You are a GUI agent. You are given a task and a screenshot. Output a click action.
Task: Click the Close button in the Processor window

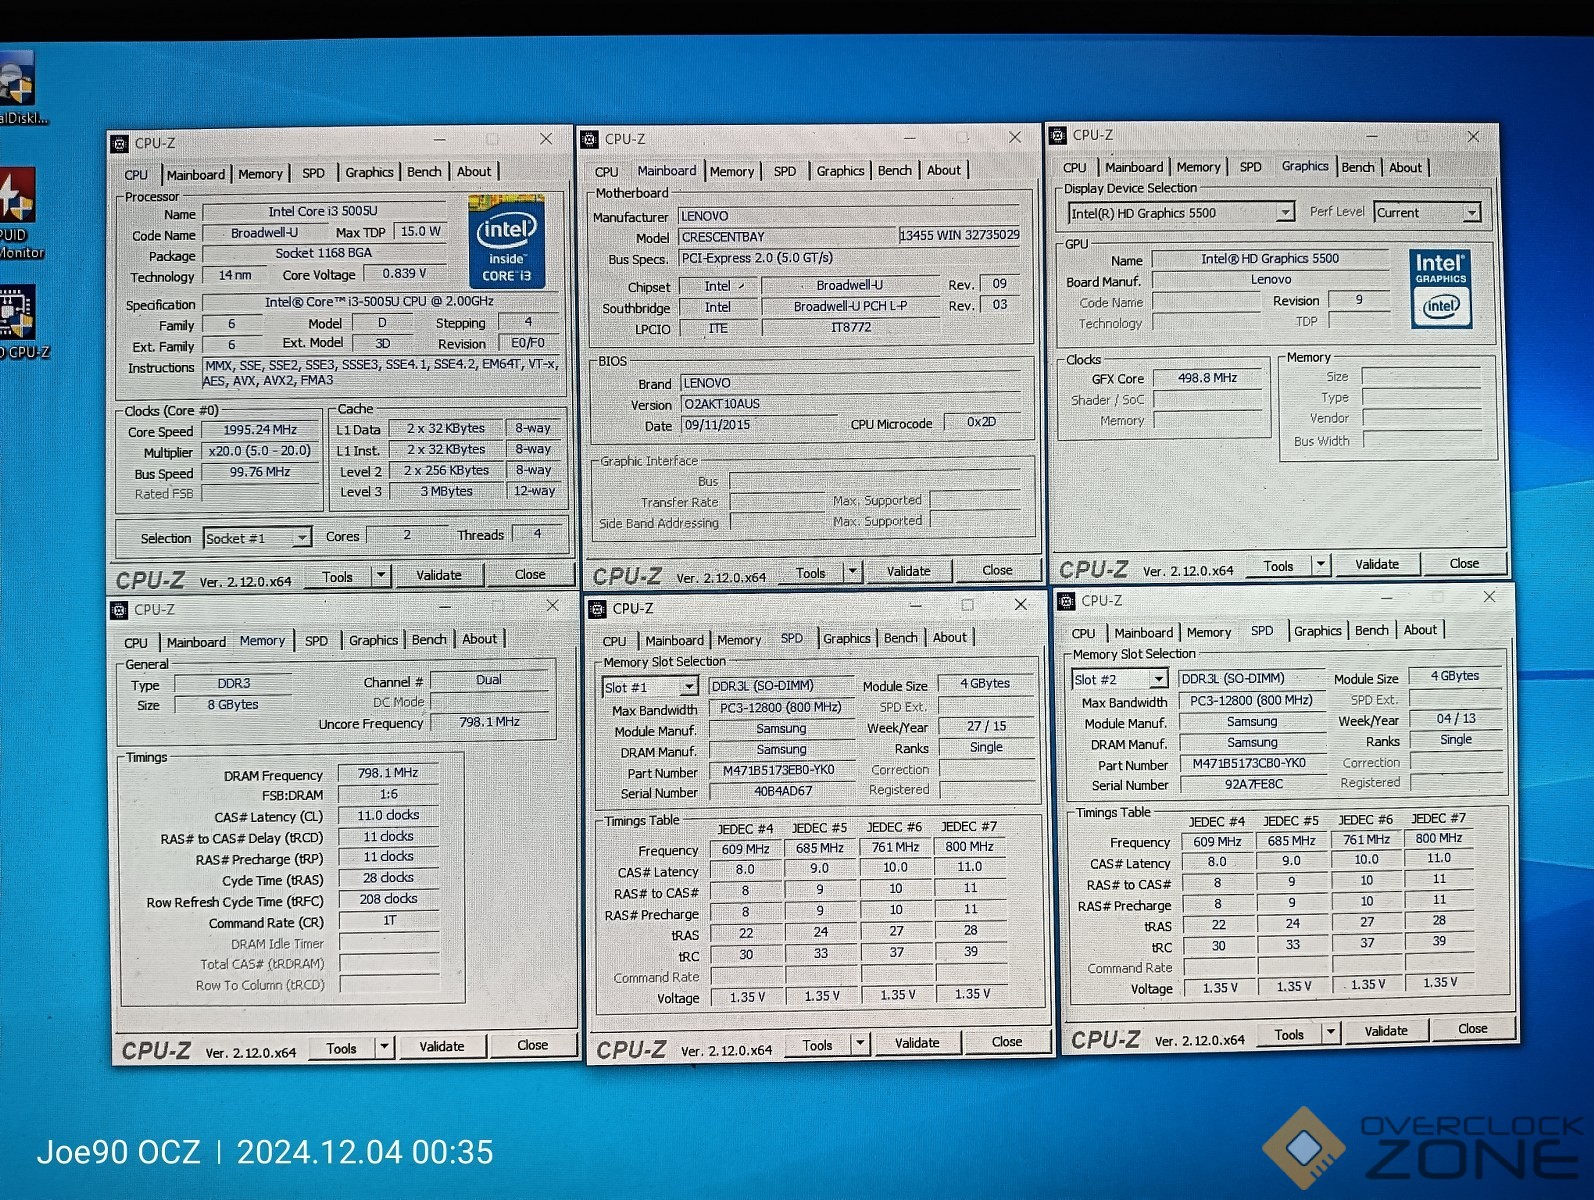[x=530, y=574]
